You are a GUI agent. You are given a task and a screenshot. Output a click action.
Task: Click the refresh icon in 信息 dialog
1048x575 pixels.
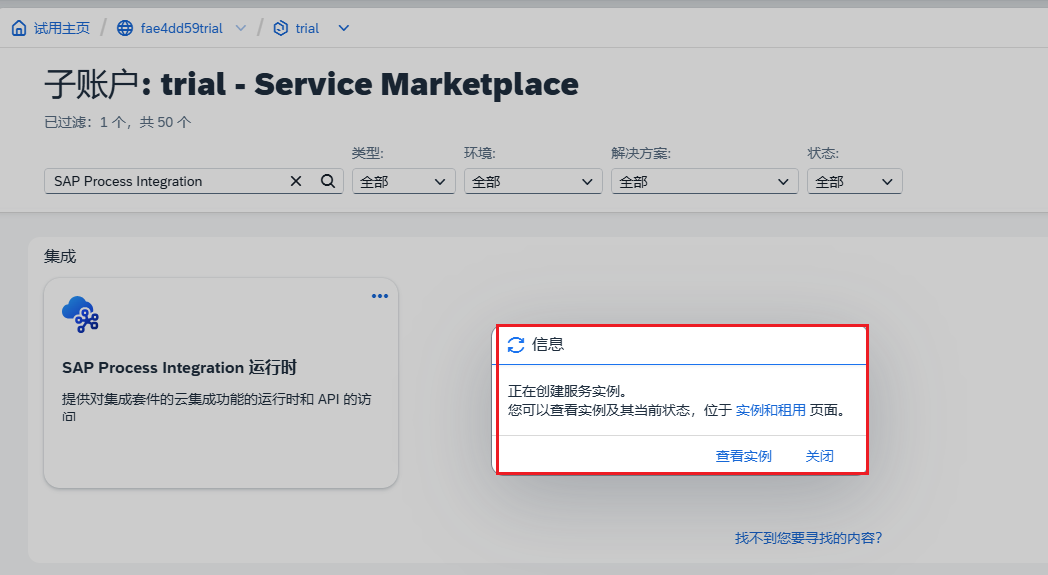tap(516, 345)
